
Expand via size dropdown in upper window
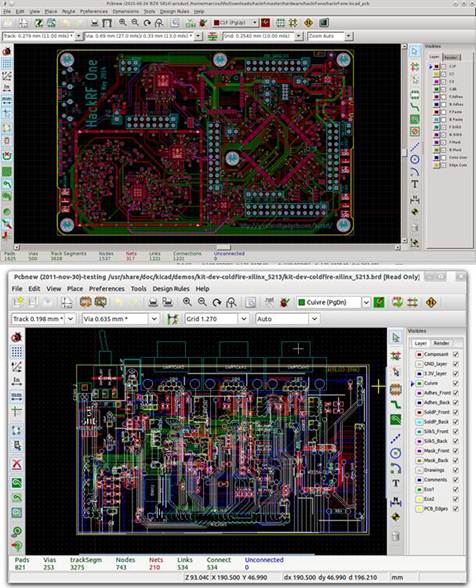click(198, 36)
